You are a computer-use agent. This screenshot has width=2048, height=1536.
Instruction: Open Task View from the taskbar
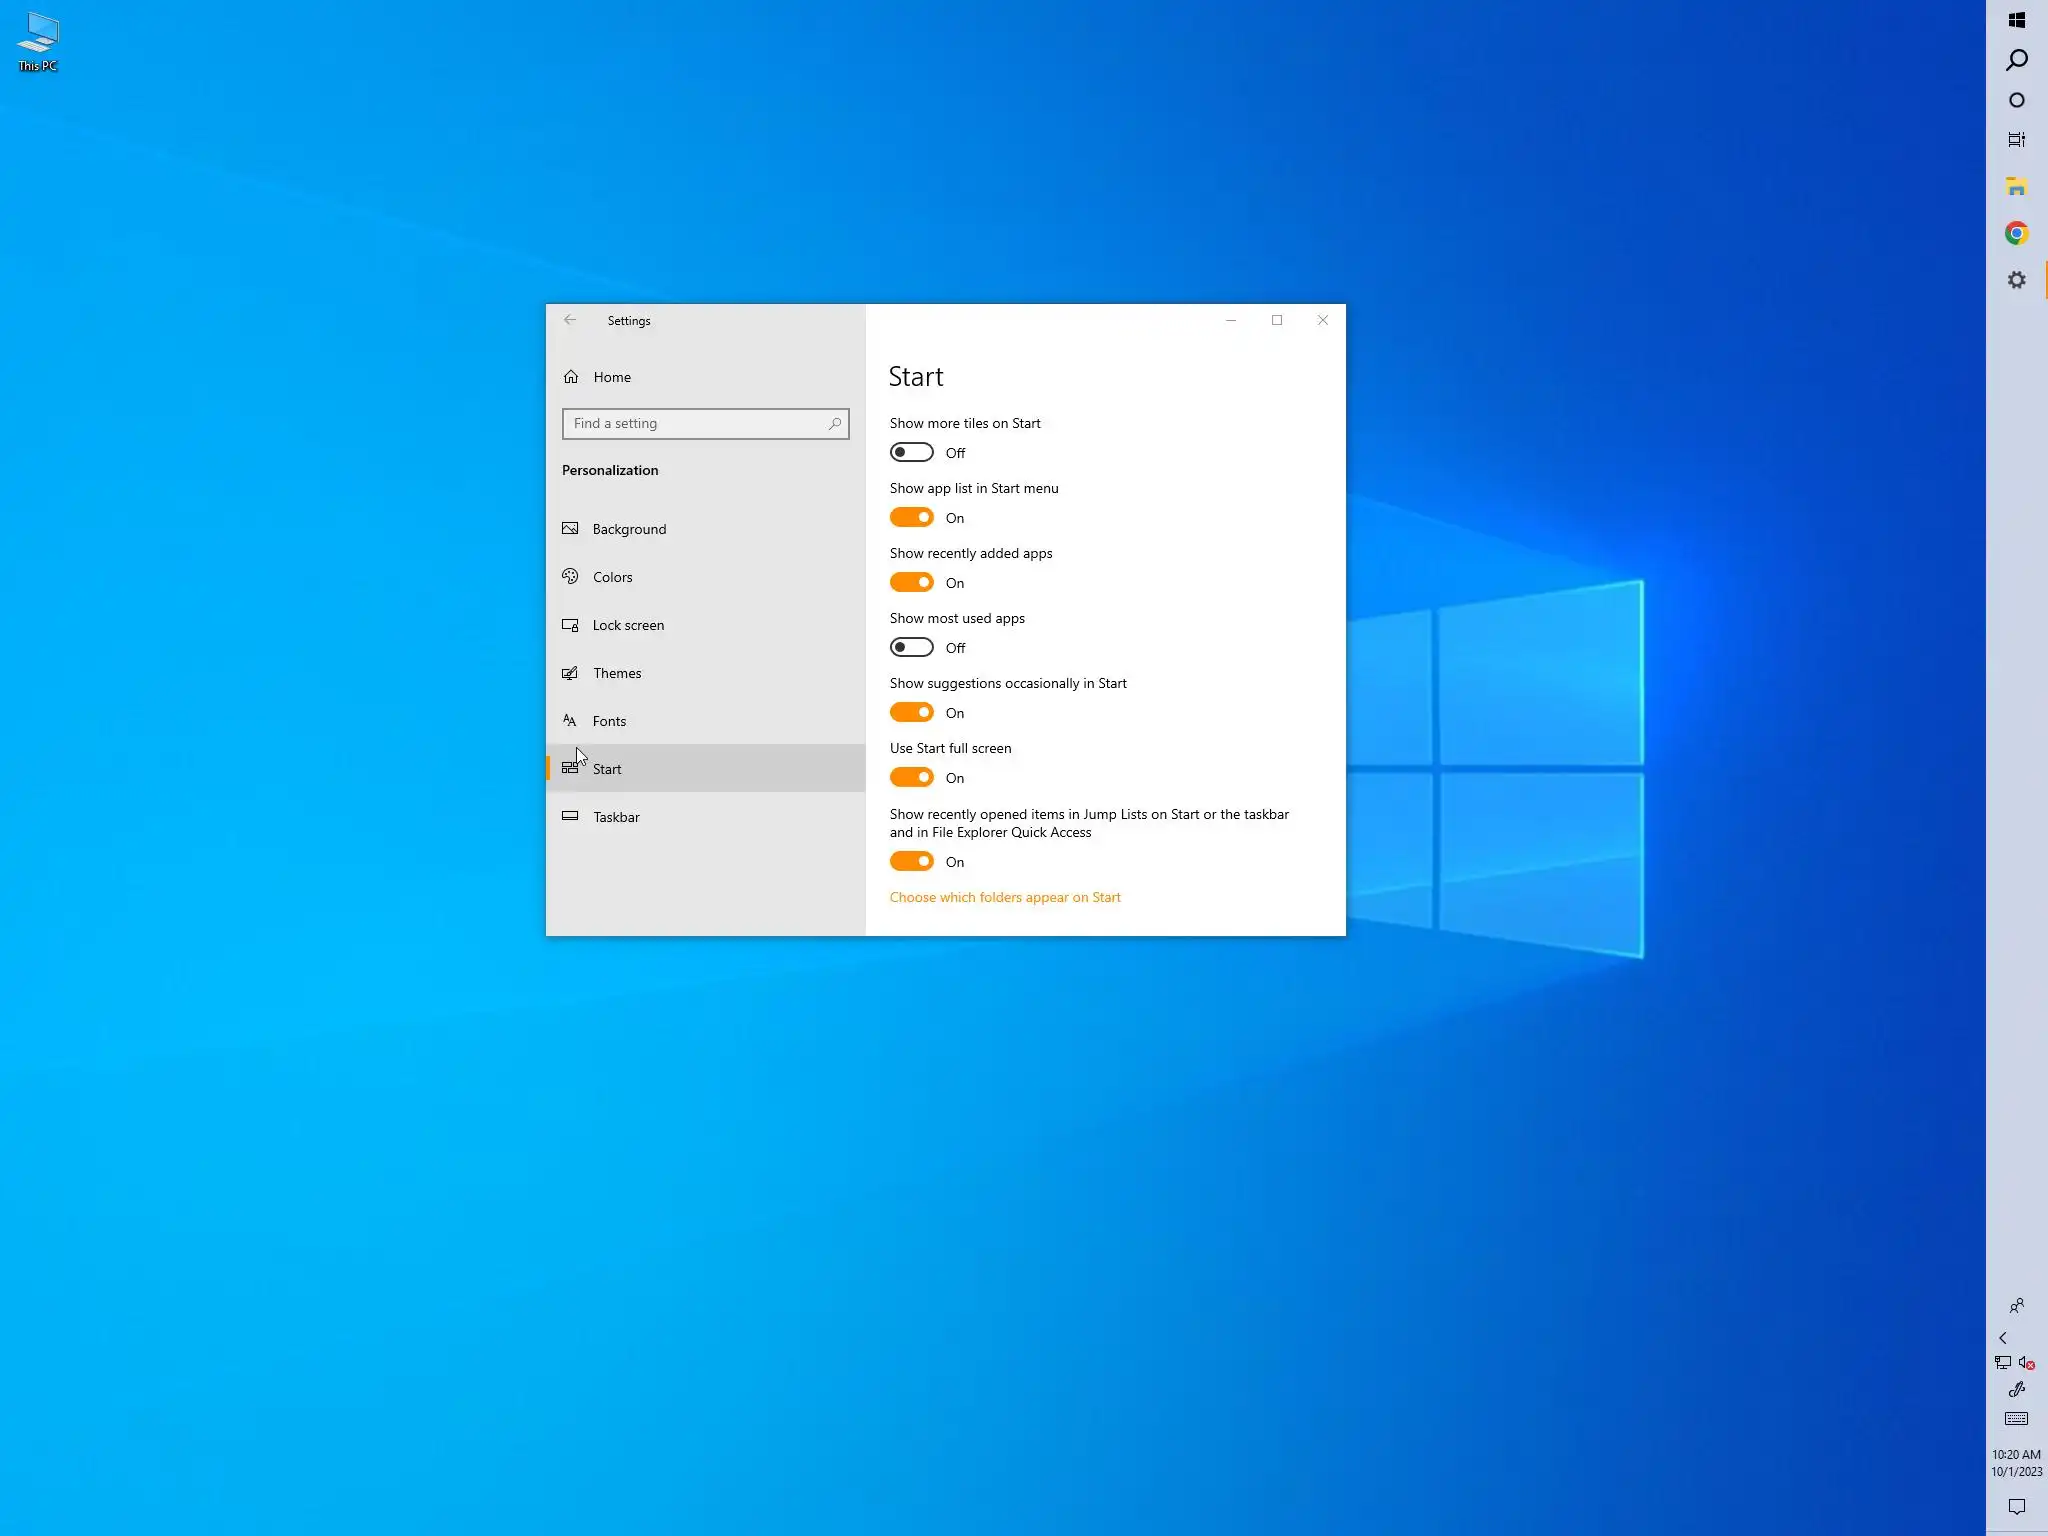[x=2016, y=140]
